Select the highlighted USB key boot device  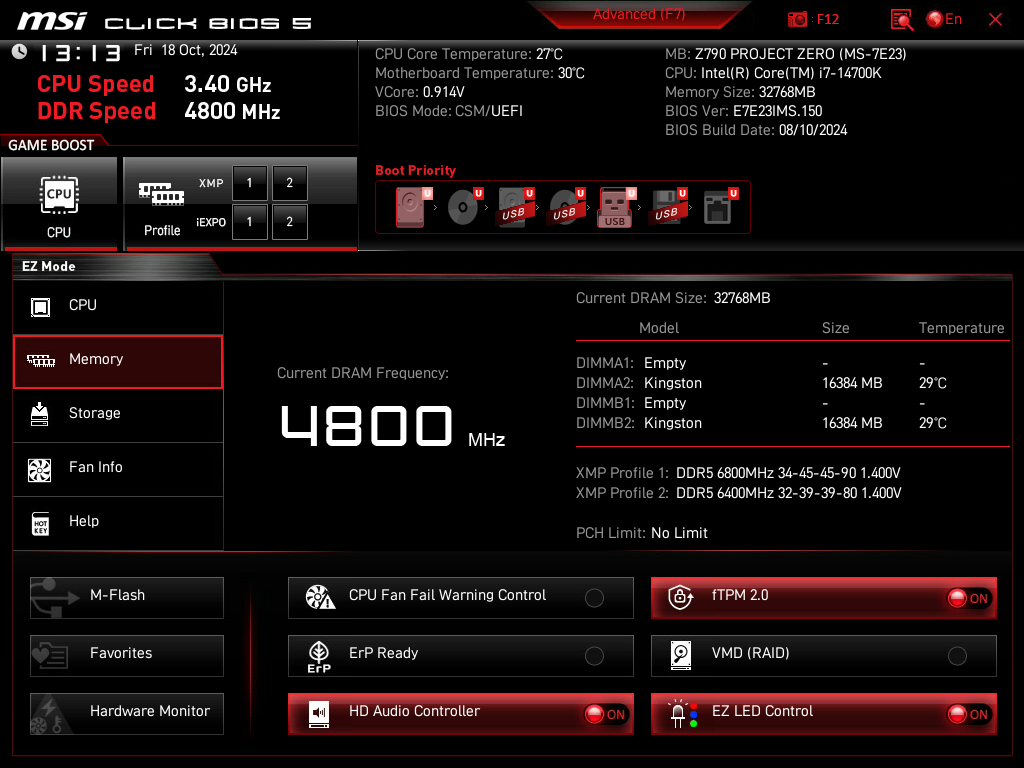[616, 208]
